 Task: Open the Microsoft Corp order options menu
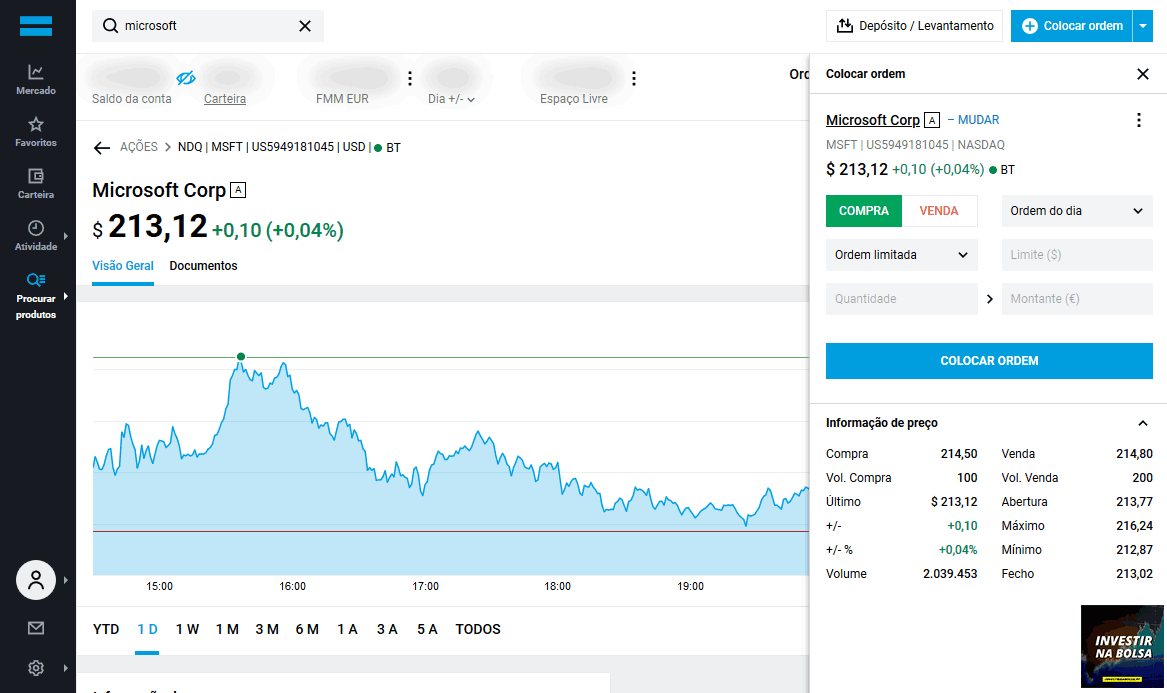[x=1139, y=120]
